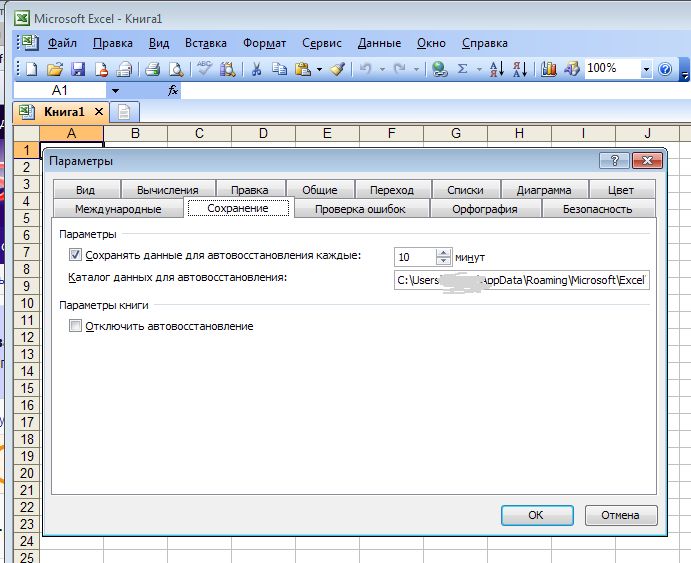Click the AutoSum sigma icon
The height and width of the screenshot is (563, 691).
pyautogui.click(x=462, y=69)
